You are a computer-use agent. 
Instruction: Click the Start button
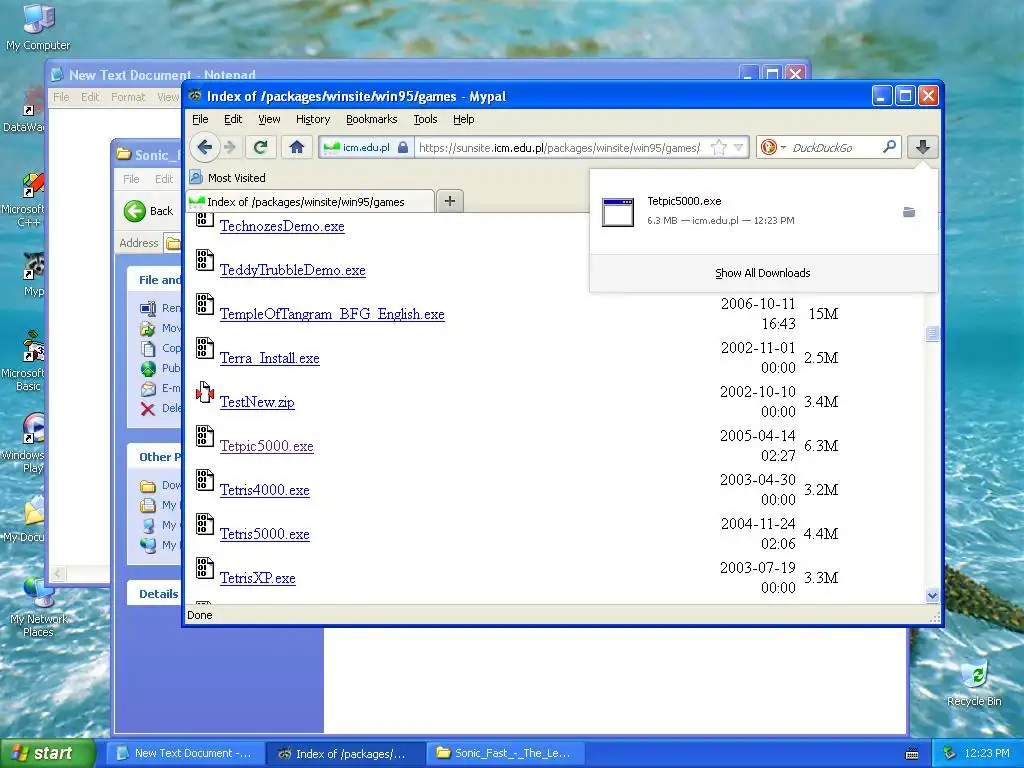coord(48,753)
